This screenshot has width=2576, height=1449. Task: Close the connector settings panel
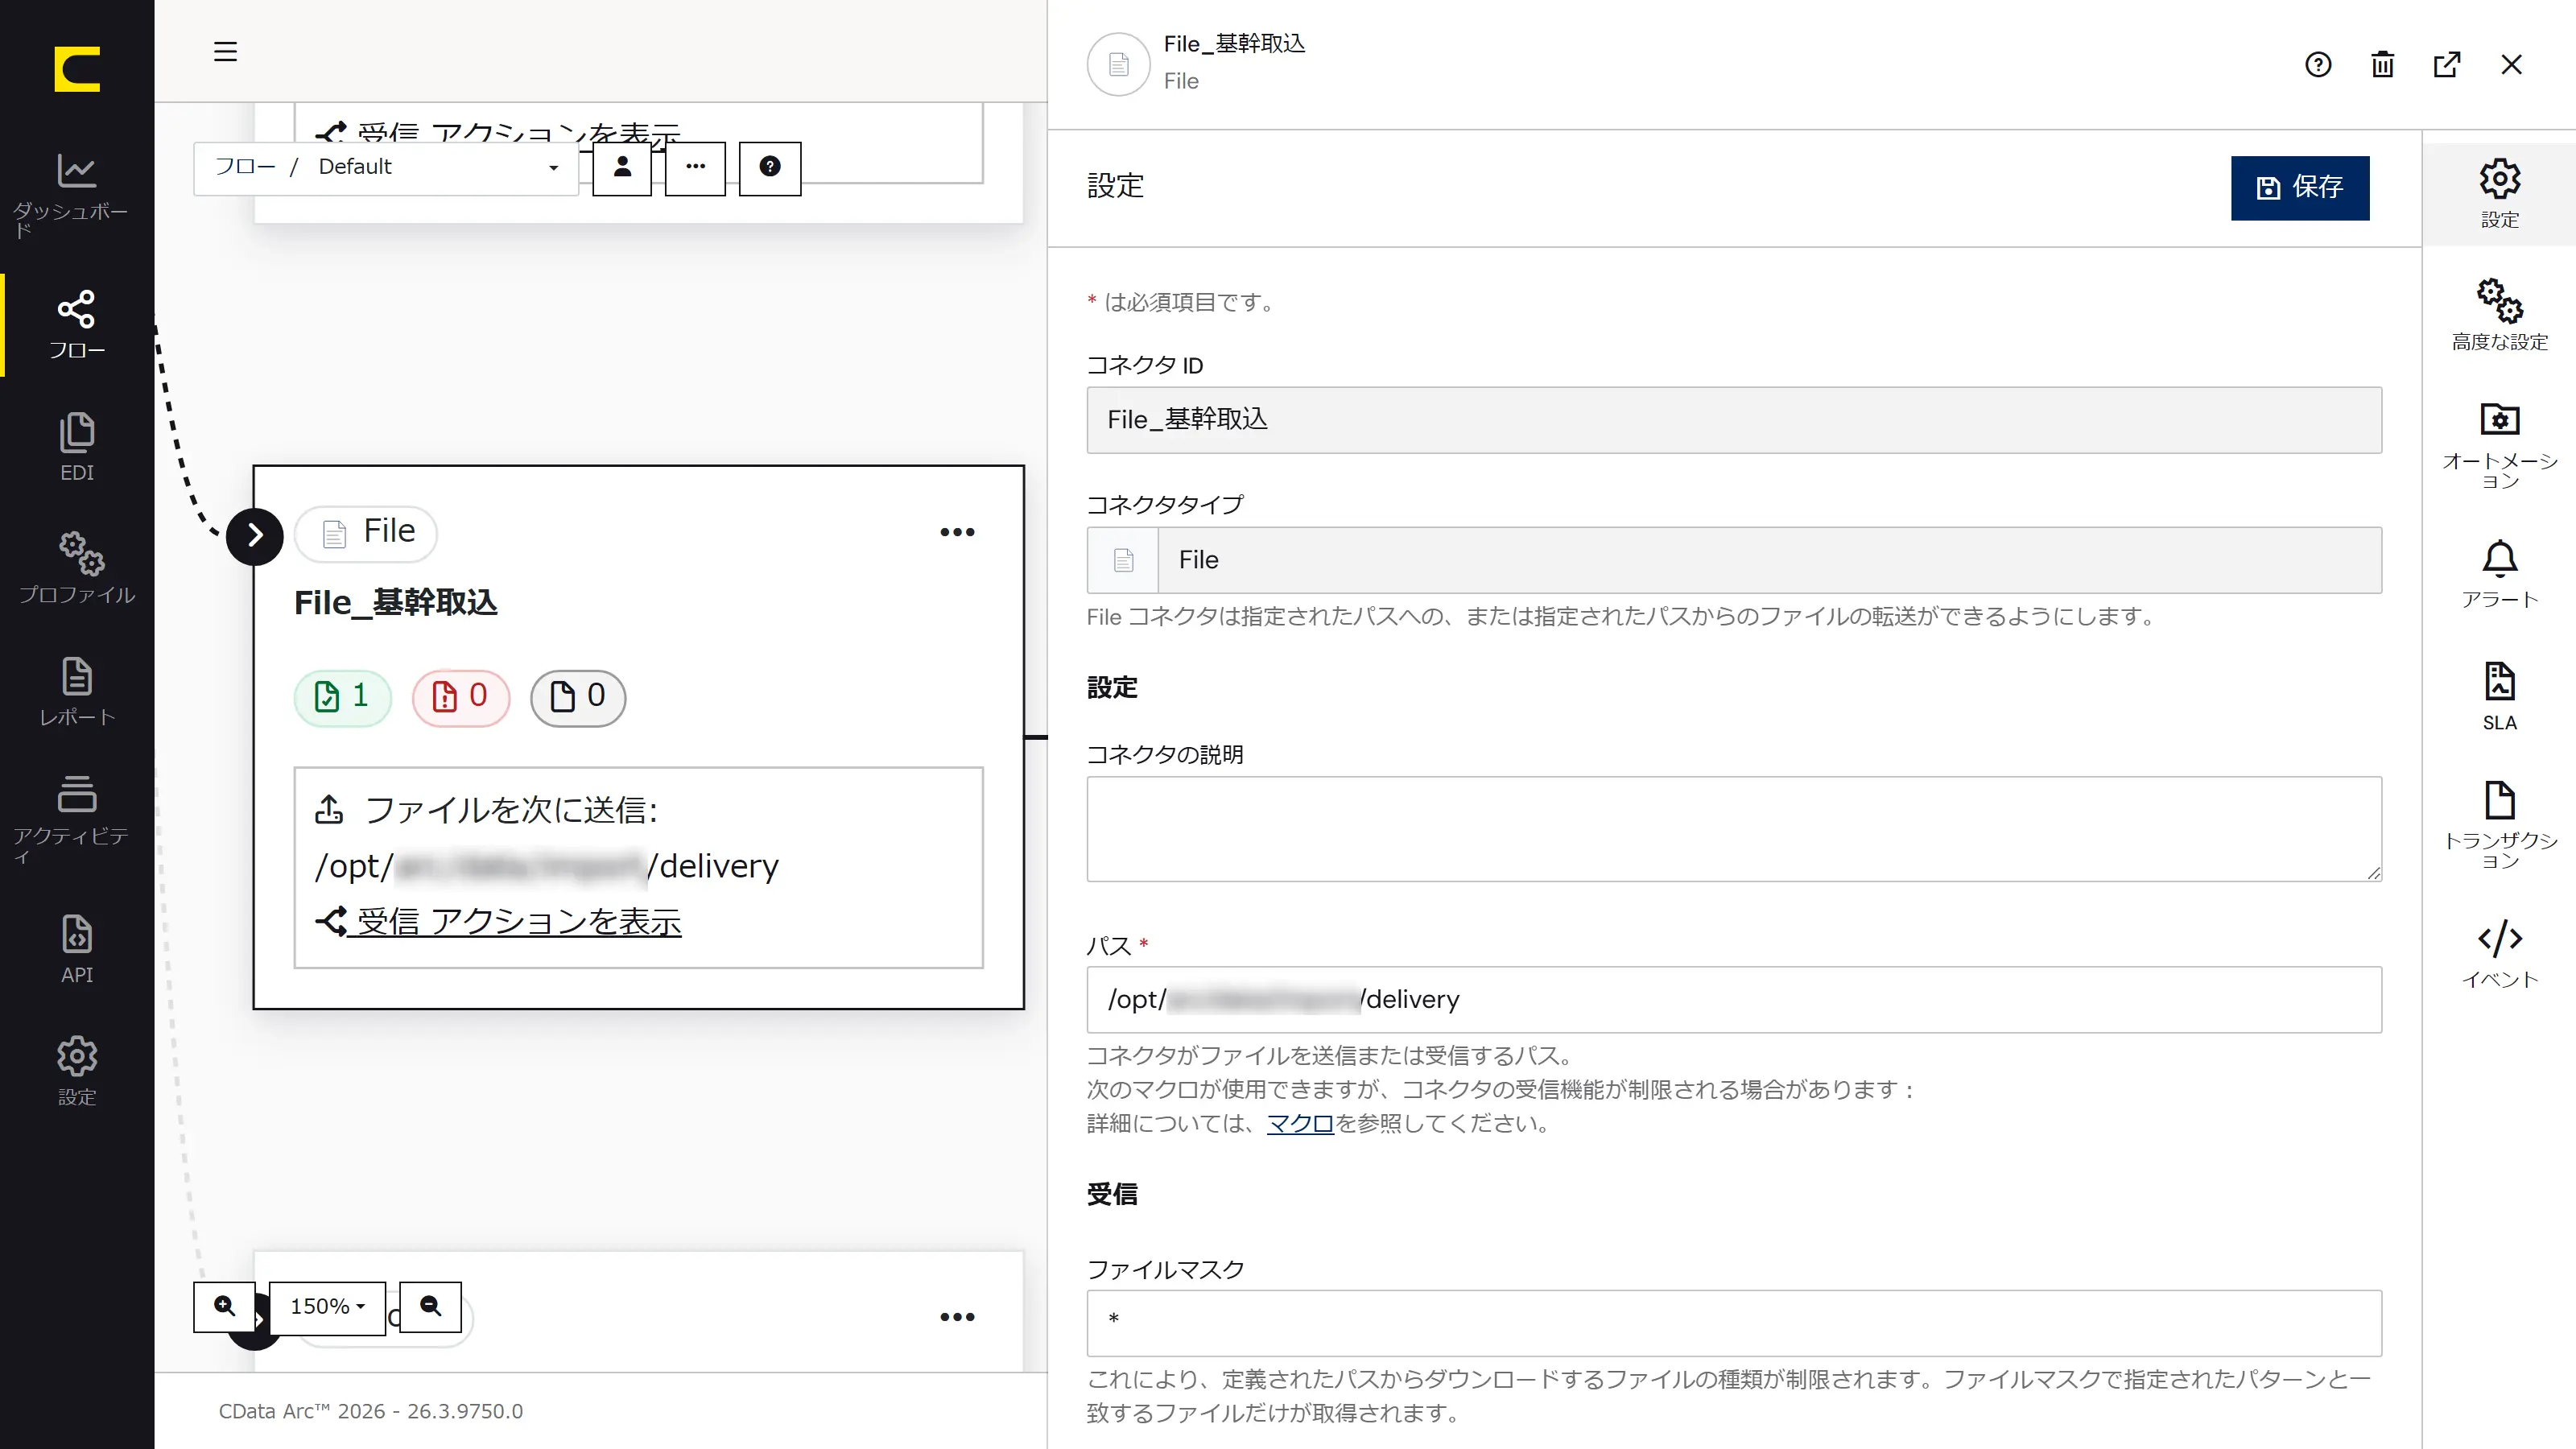click(x=2512, y=65)
